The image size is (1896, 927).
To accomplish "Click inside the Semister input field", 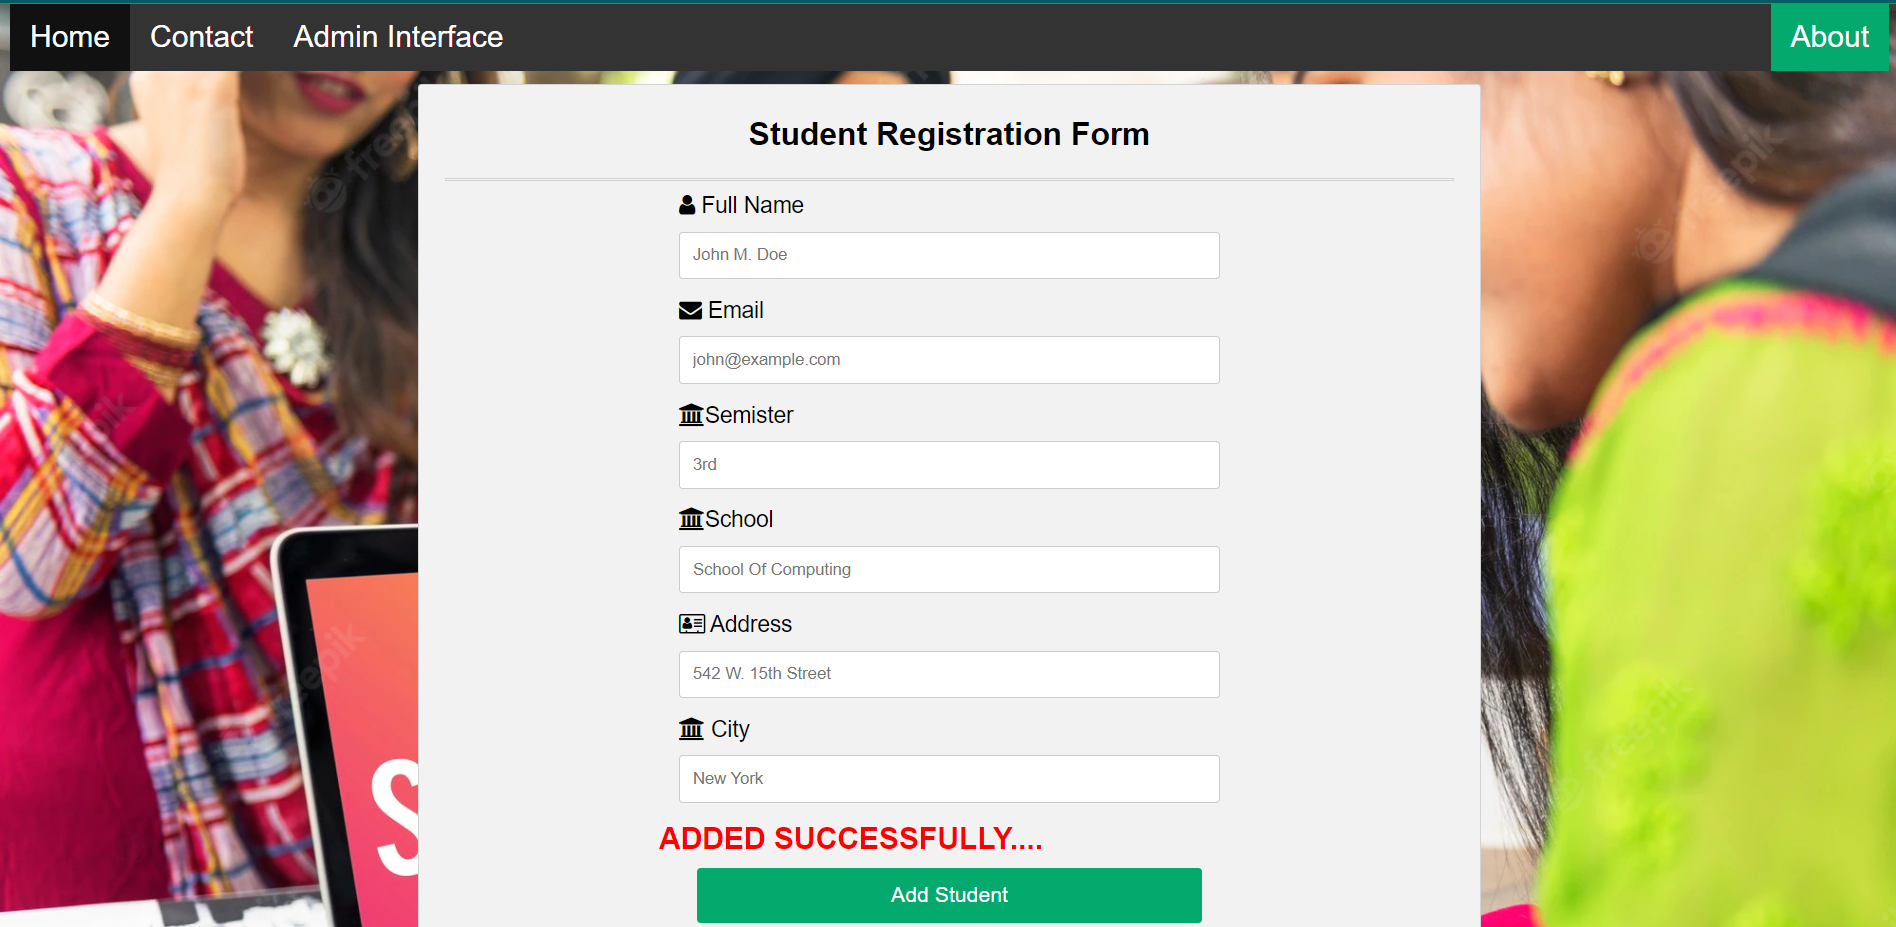I will pyautogui.click(x=948, y=464).
